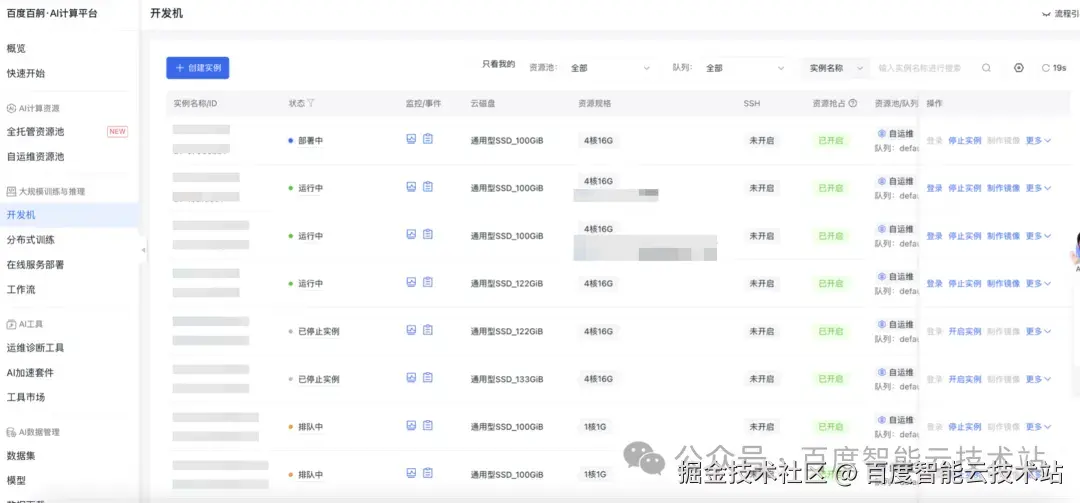Expand 更多 in 运行中 SSD_122GiB row
1080x503 pixels.
coord(1038,283)
